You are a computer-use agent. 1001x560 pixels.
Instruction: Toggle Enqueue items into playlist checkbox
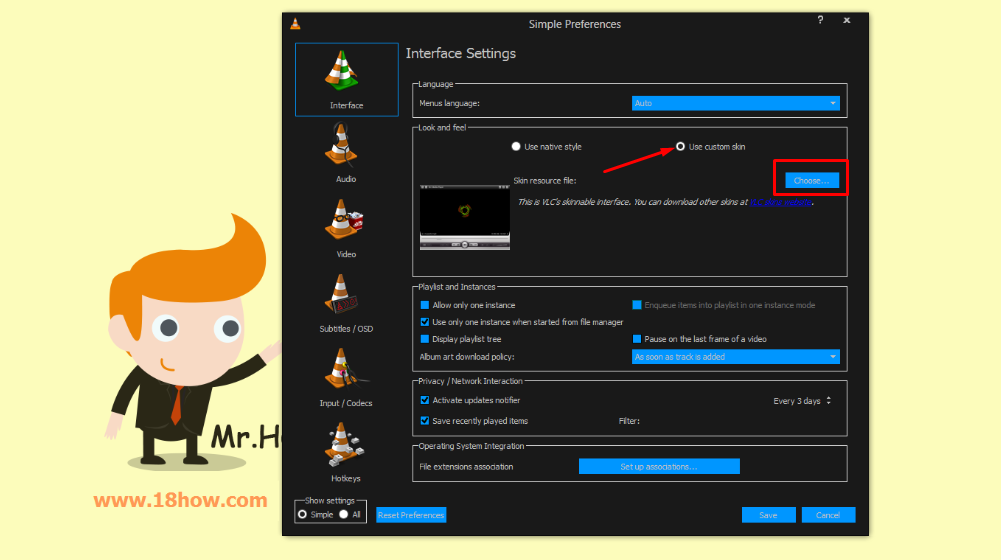[636, 305]
